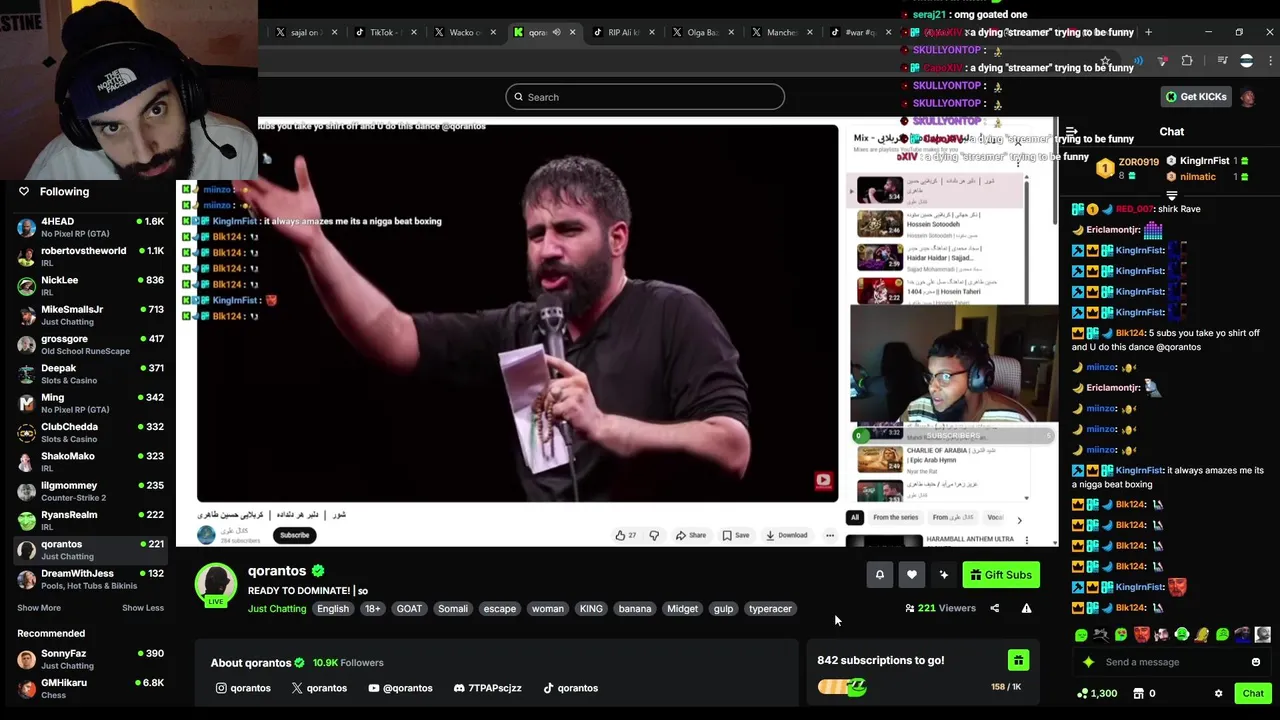This screenshot has width=1280, height=720.
Task: Switch to the Olga Ba X tab
Action: pyautogui.click(x=702, y=32)
